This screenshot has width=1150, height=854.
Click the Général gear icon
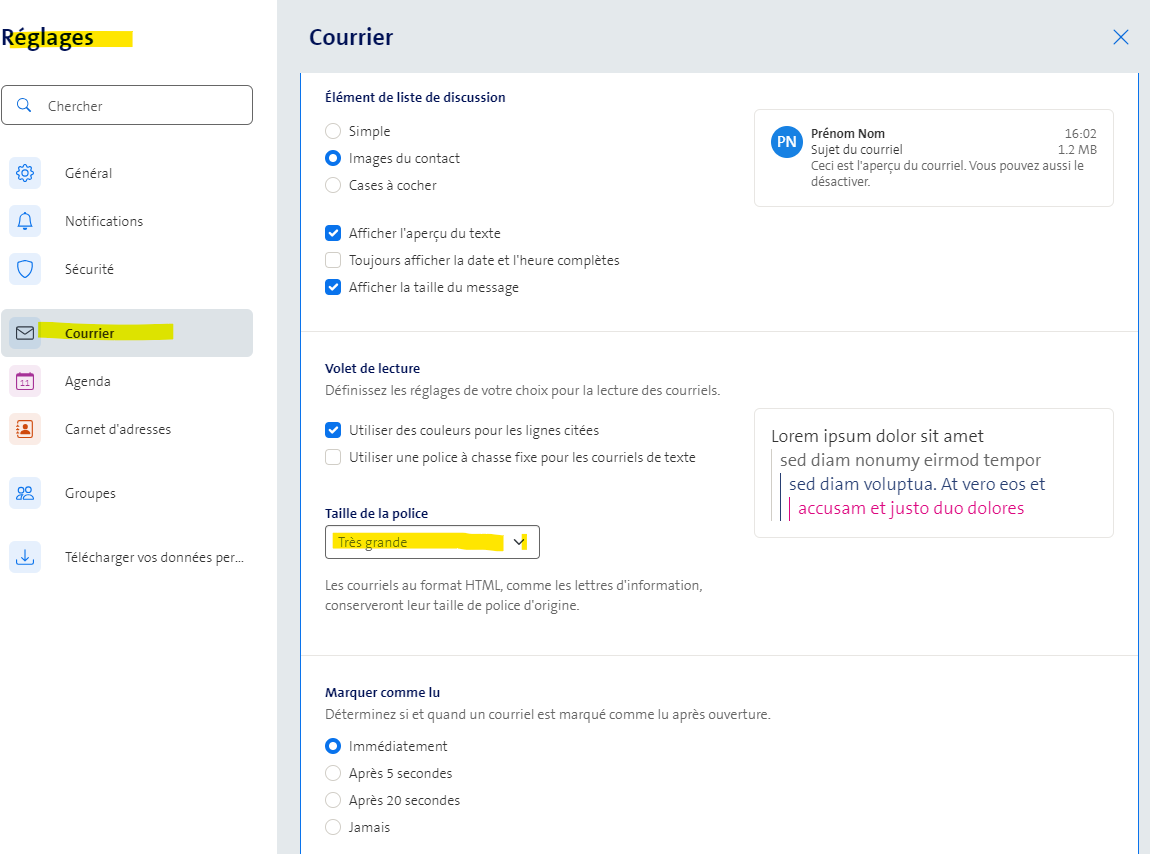coord(25,173)
